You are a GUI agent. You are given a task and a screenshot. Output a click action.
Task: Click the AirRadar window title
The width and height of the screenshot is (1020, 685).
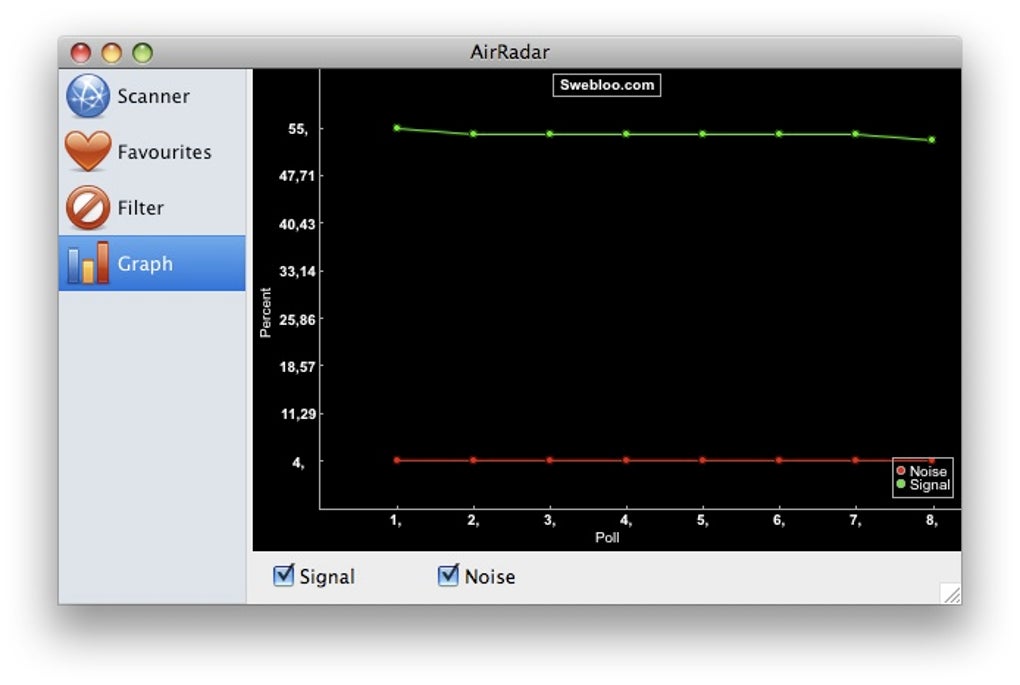click(510, 52)
